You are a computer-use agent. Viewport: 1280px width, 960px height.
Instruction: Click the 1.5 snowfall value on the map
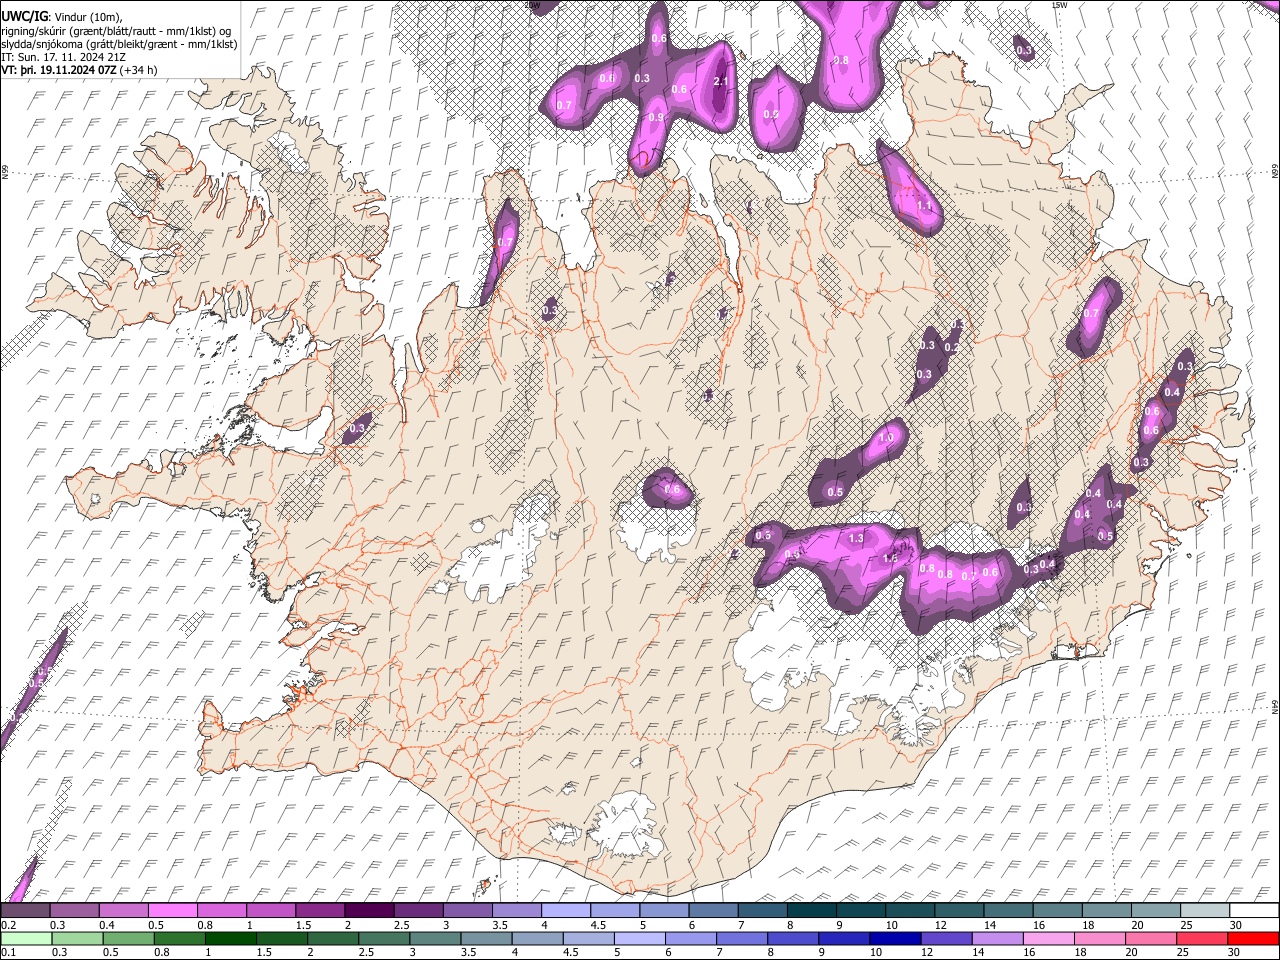tap(890, 558)
